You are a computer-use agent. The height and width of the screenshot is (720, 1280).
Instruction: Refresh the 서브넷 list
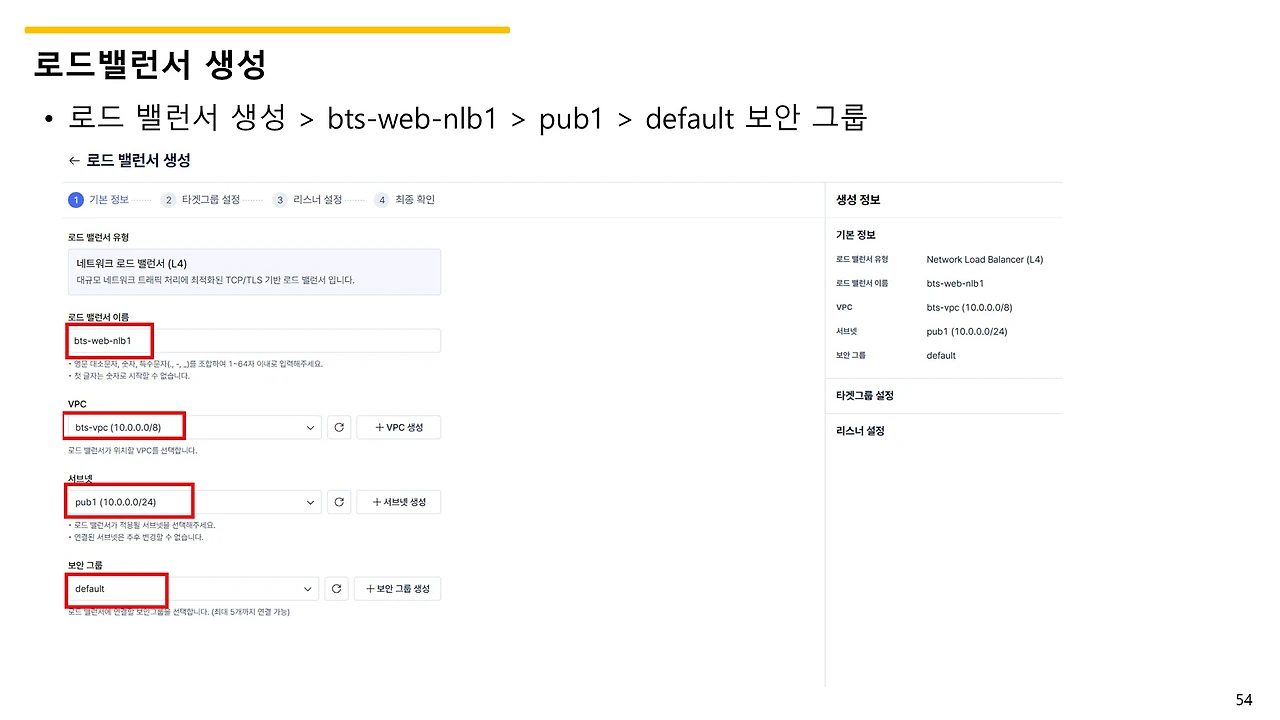(339, 502)
